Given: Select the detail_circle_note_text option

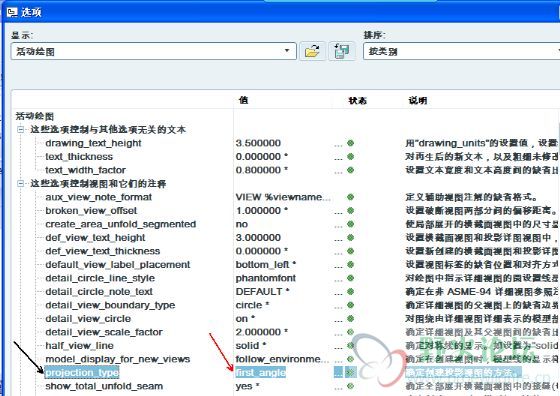Looking at the screenshot, I should pyautogui.click(x=99, y=292).
